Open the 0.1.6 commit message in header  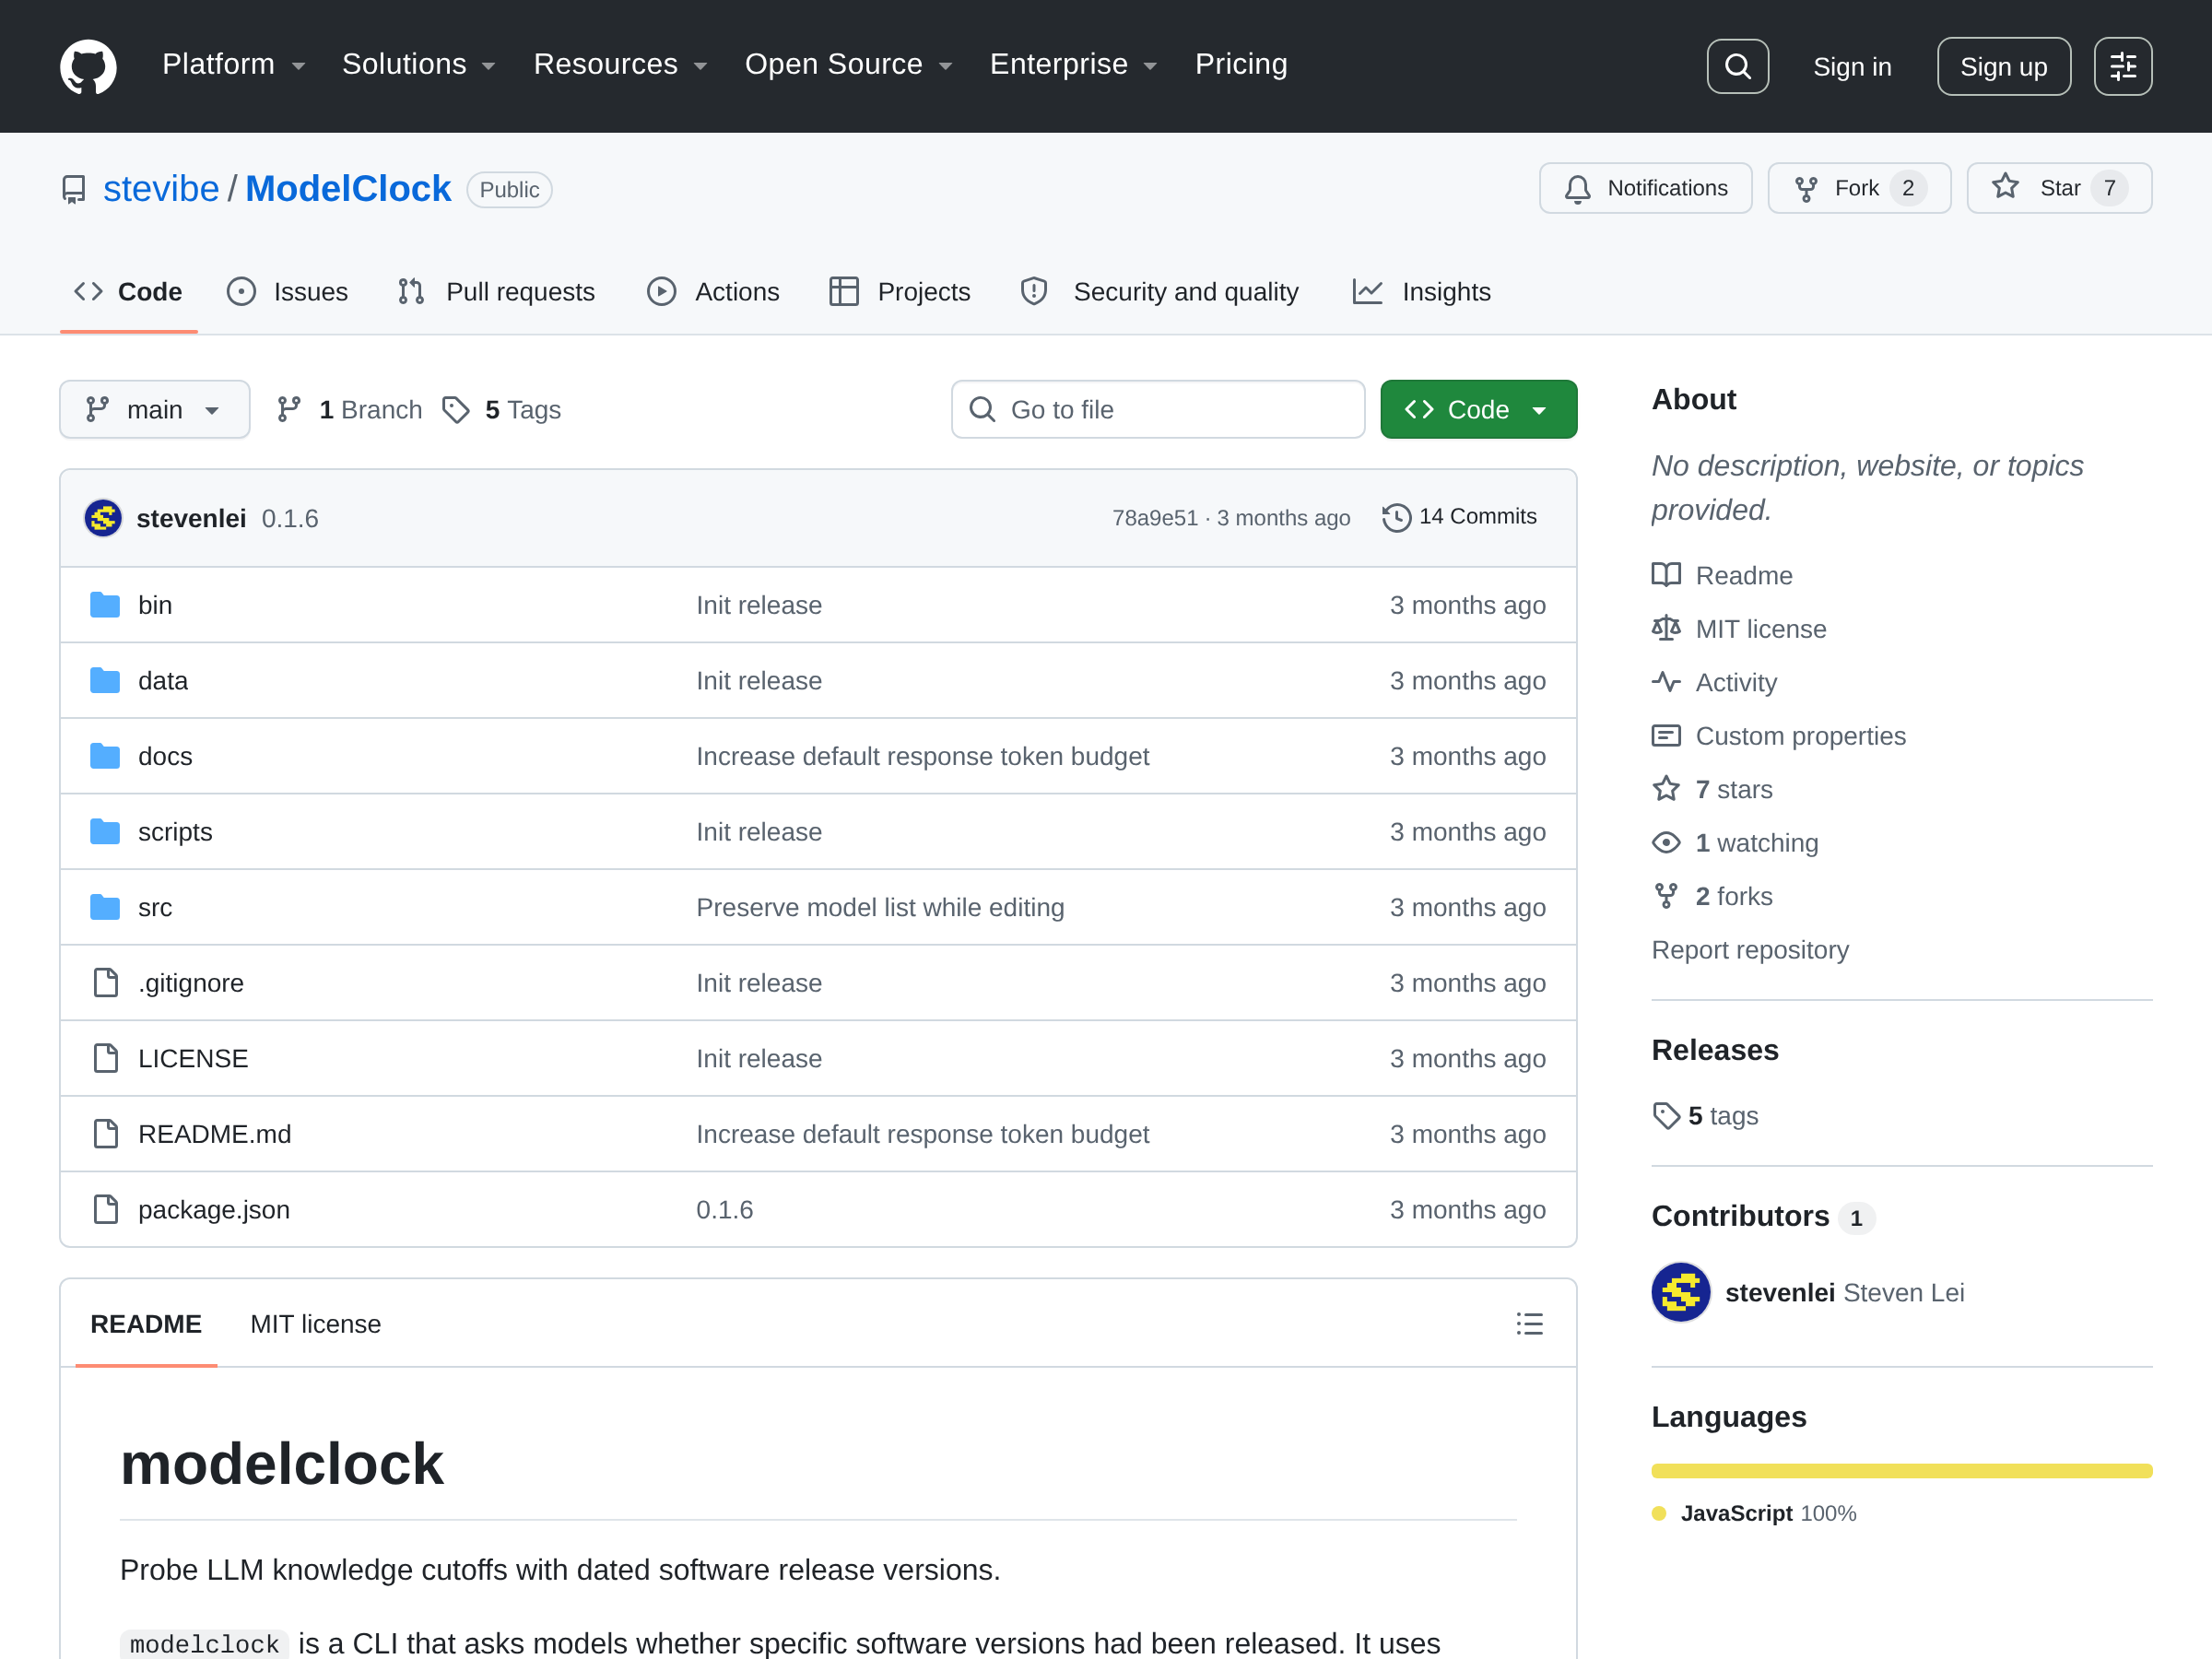point(290,519)
